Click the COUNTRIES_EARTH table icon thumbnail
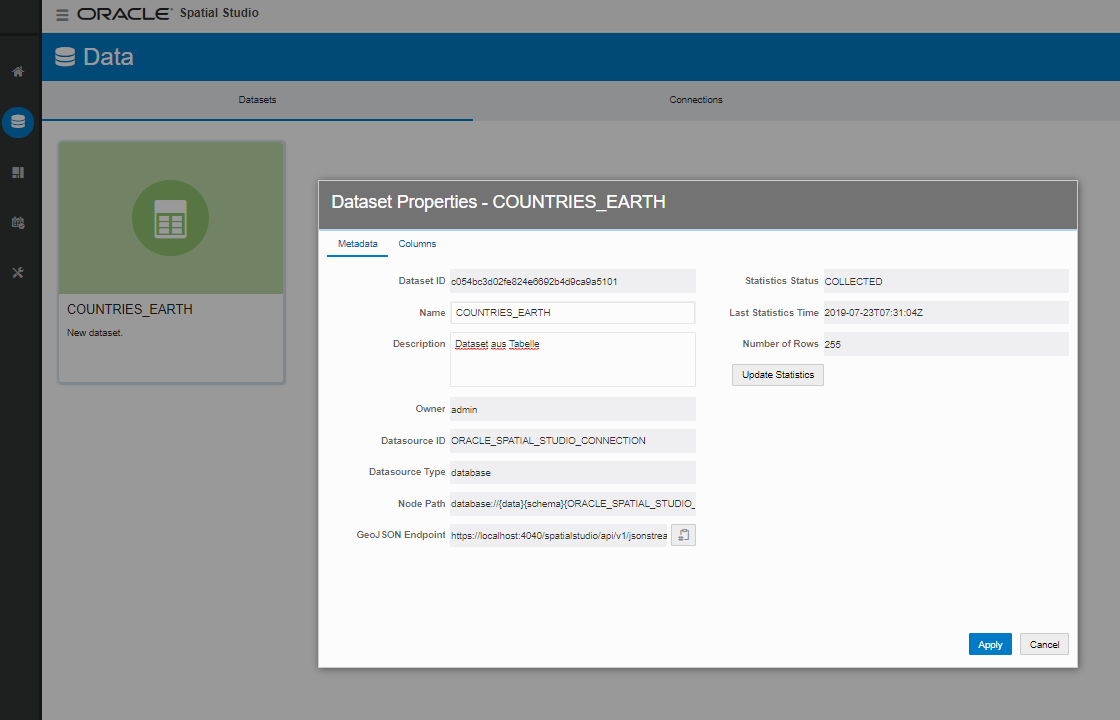1120x720 pixels. [171, 218]
